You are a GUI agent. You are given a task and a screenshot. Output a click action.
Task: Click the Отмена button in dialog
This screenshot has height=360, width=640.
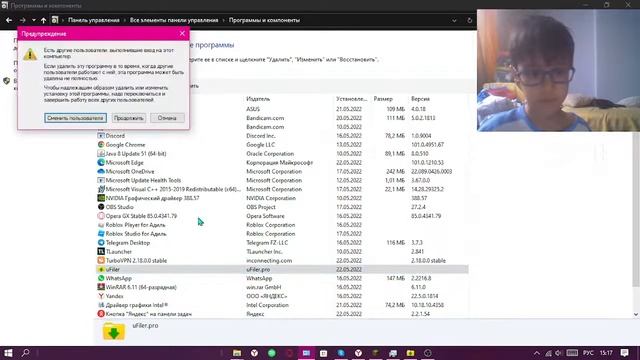click(x=167, y=118)
